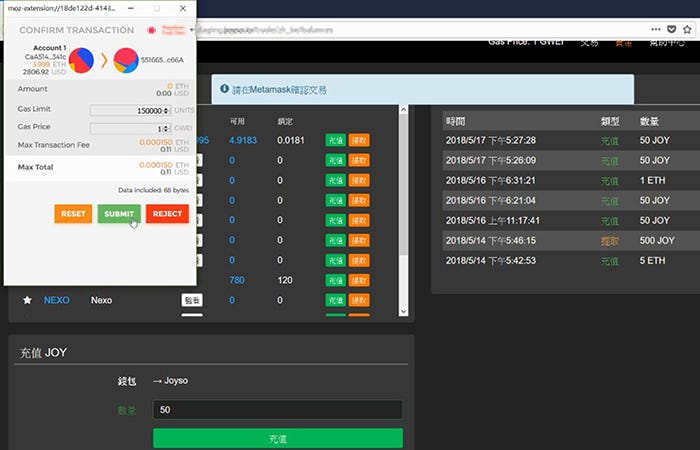
Task: Open the 幫助中心 navigation tab
Action: 667,42
